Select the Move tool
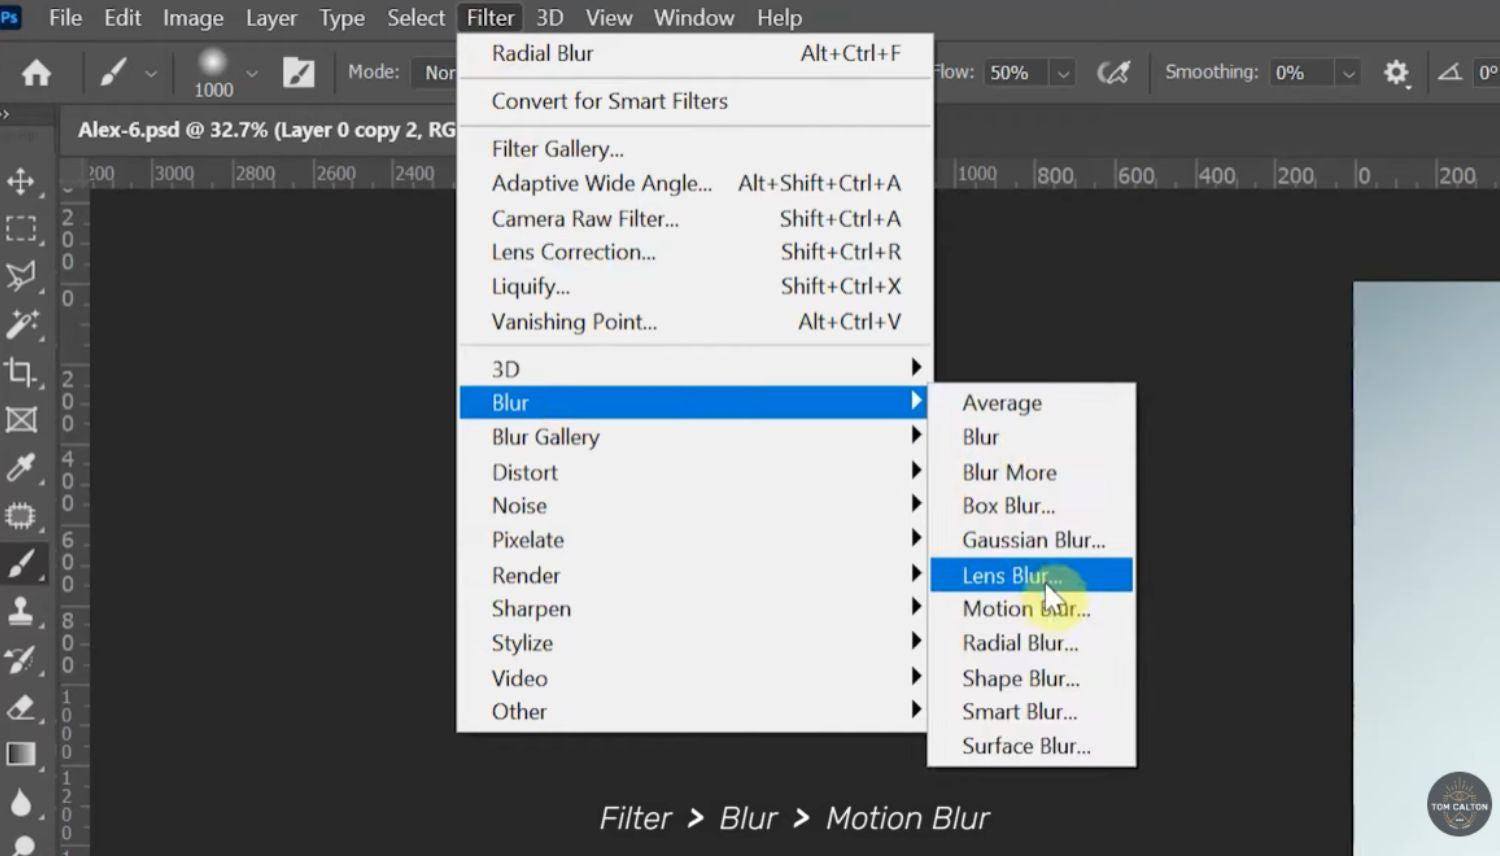 [21, 181]
